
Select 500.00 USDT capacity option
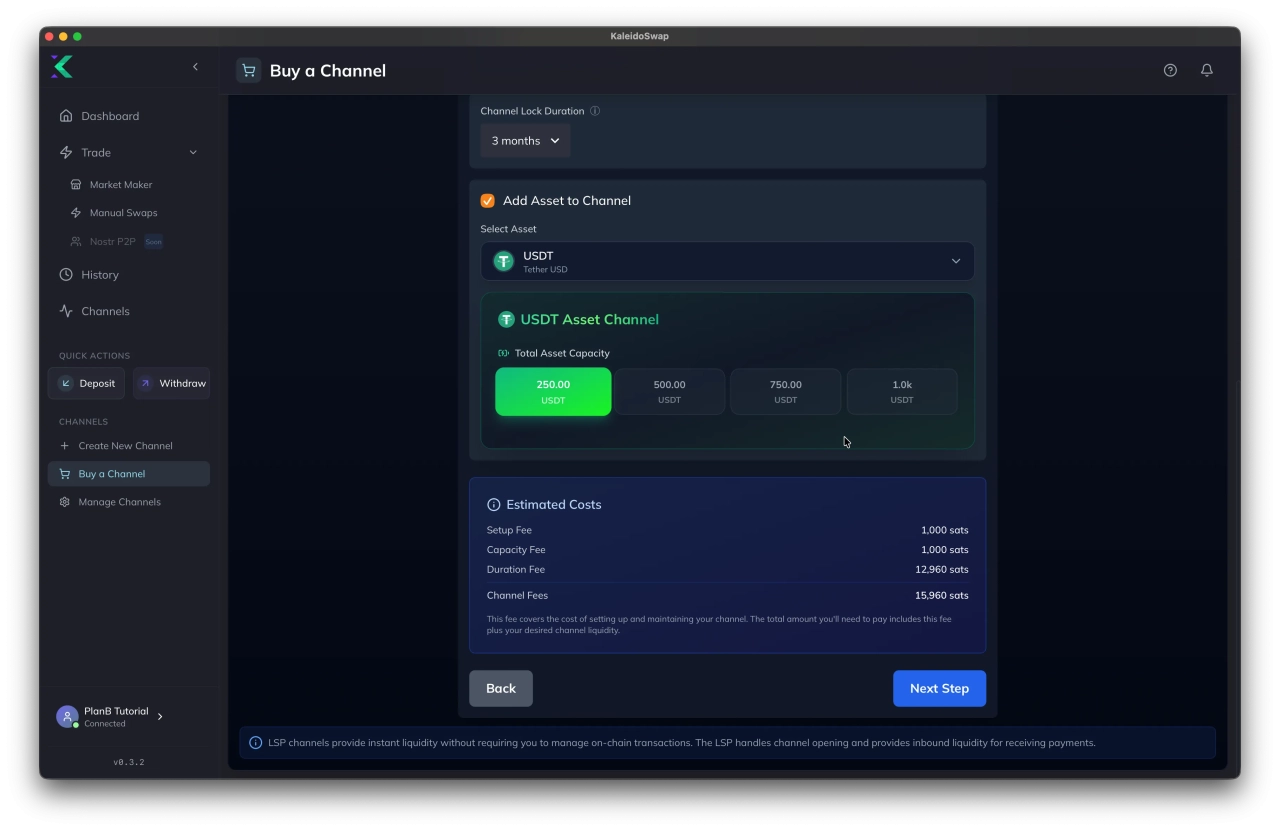coord(669,391)
